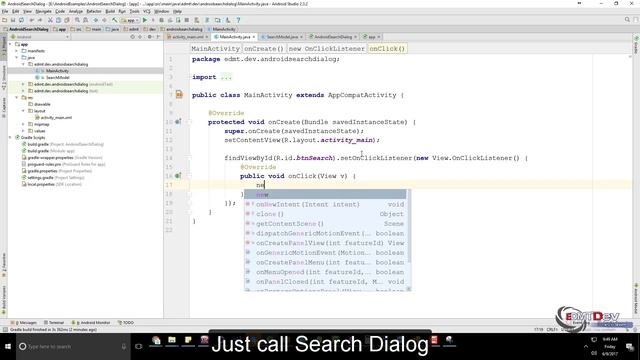Screen dimensions: 640x360
Task: Click the Make Project hammer icon
Action: (x=115, y=20)
